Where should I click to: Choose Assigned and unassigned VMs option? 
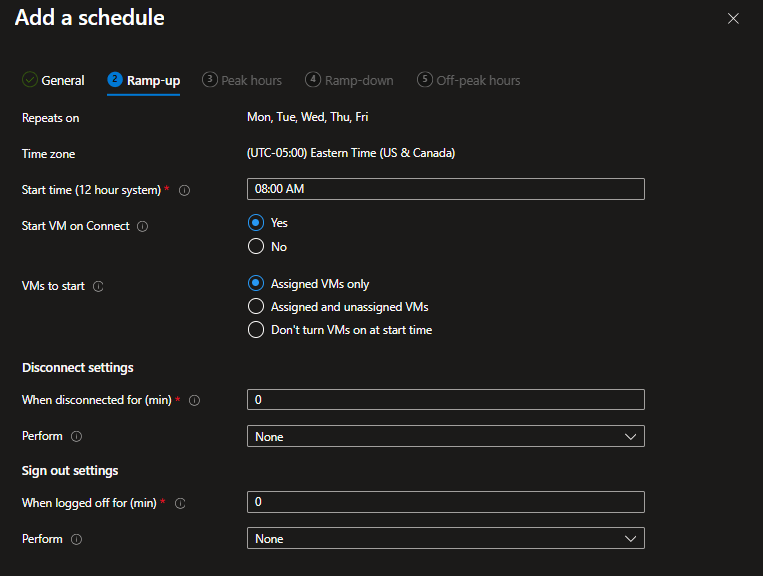point(256,307)
